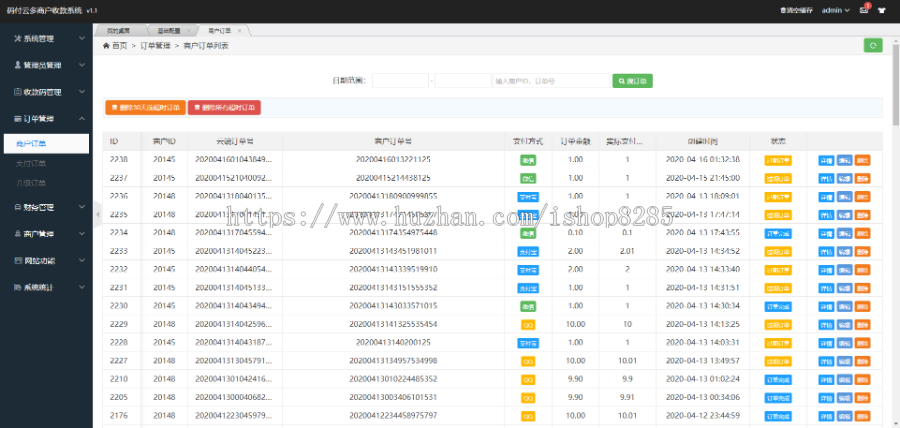Expand the 系统管理 sidebar group
This screenshot has height=428, width=900.
coord(46,38)
